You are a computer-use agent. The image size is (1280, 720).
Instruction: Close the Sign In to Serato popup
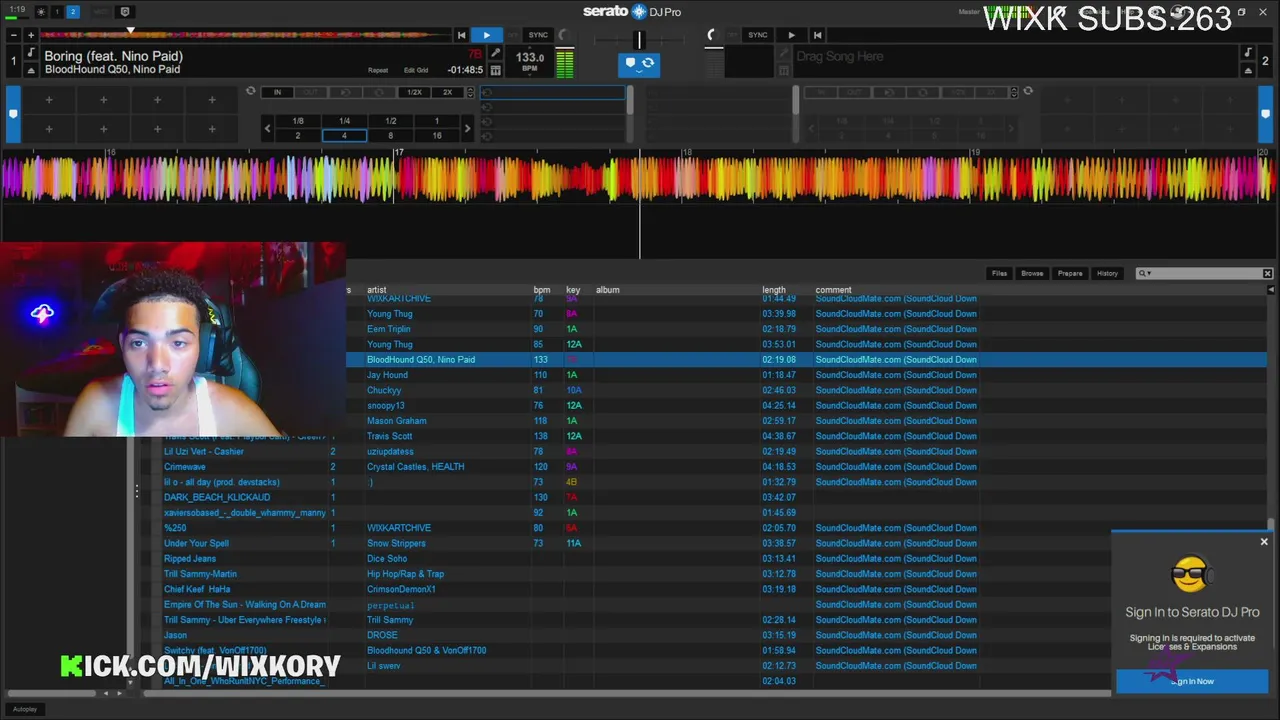[x=1264, y=542]
